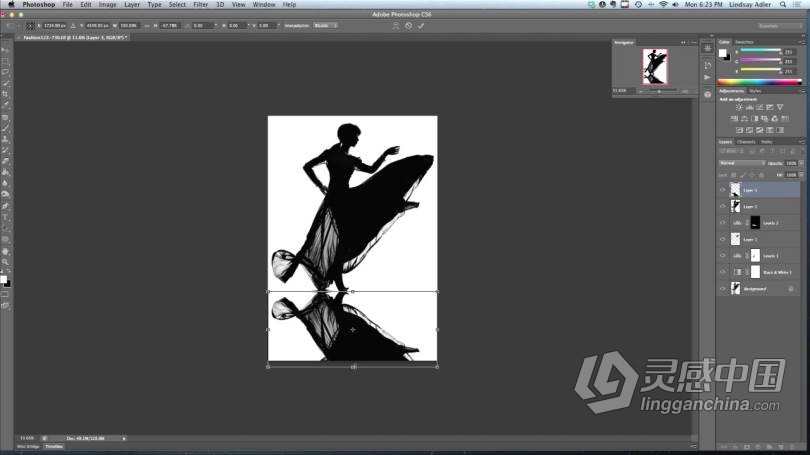
Task: Select the Levels 2 layer mask thumbnail
Action: 755,223
